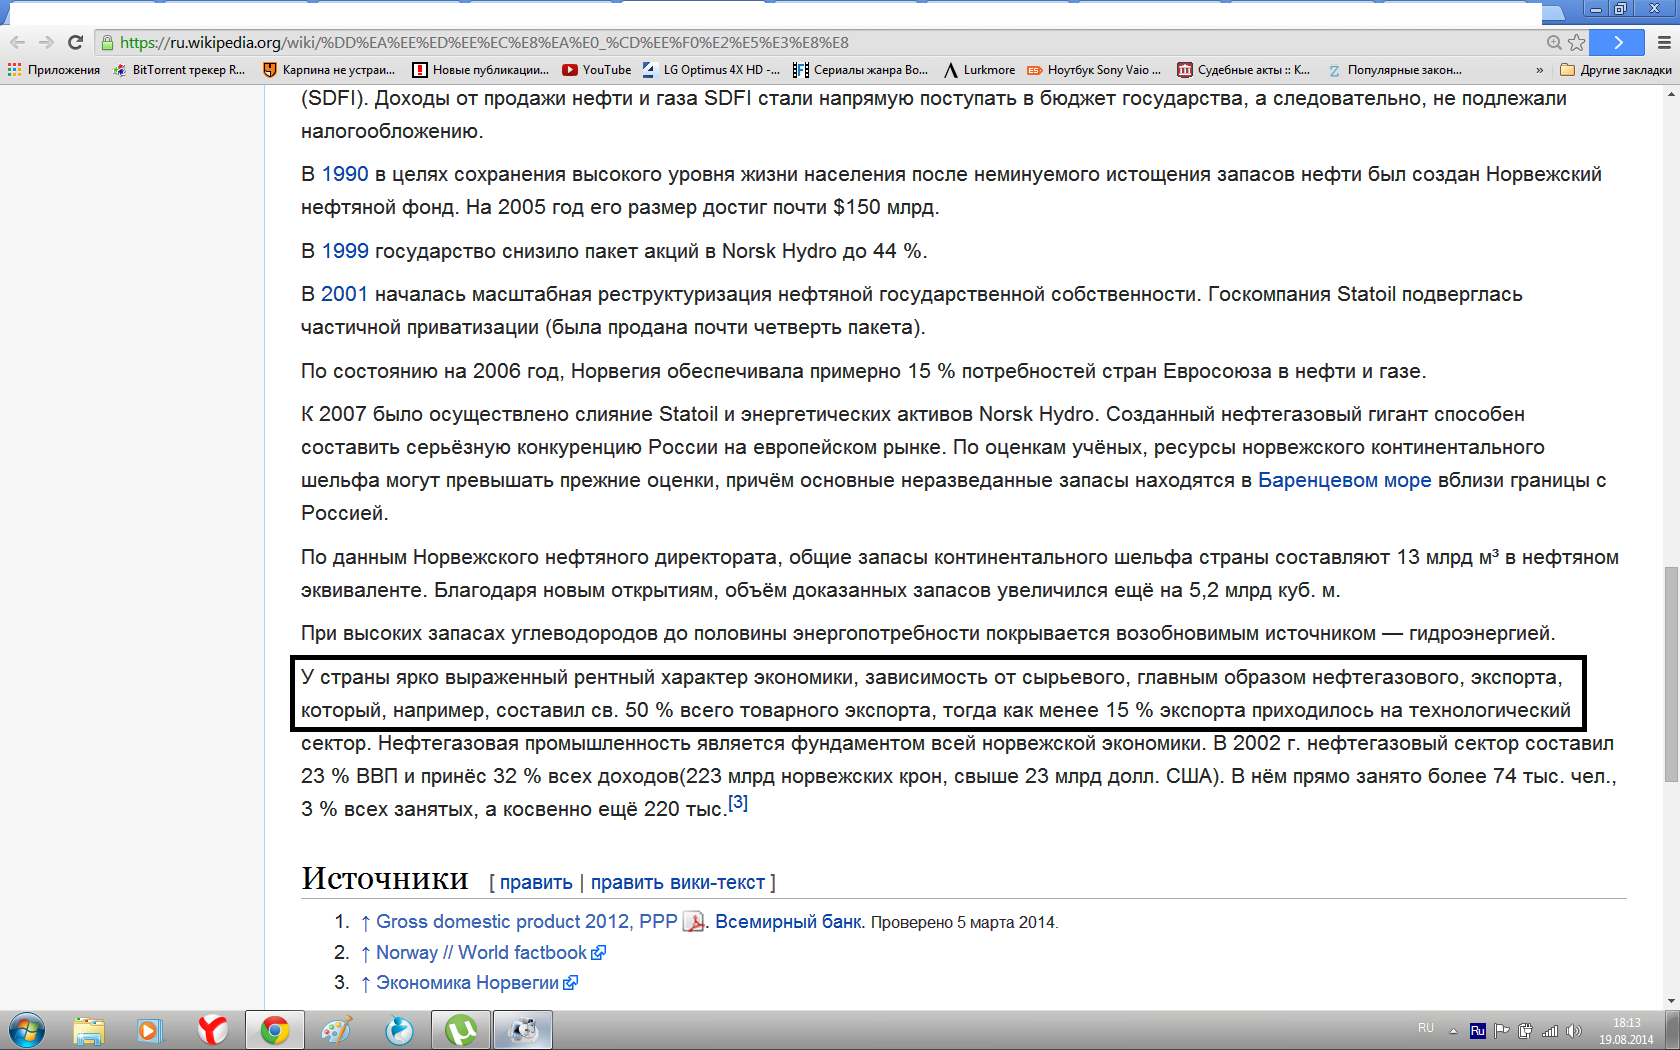Open the Другие закладки folder
The image size is (1680, 1050).
pyautogui.click(x=1616, y=70)
